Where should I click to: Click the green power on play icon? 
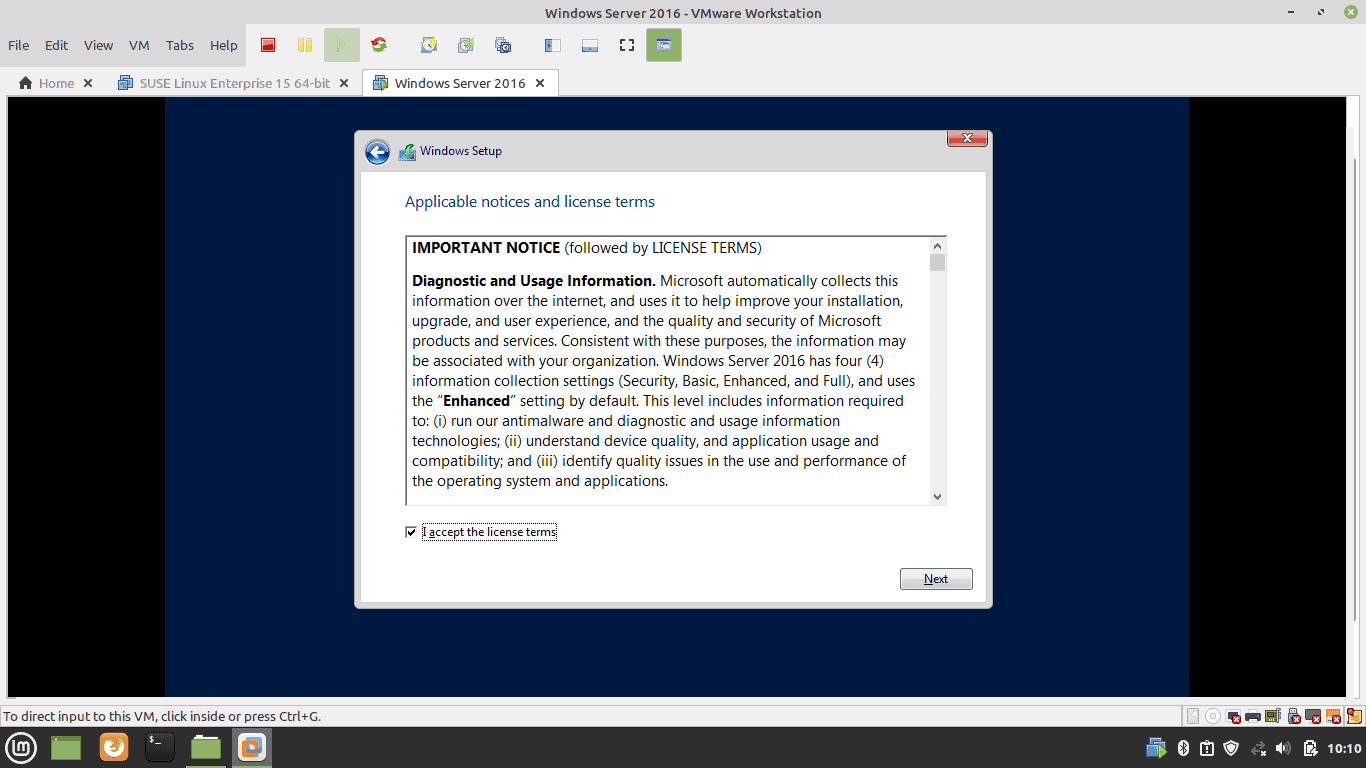[x=342, y=45]
